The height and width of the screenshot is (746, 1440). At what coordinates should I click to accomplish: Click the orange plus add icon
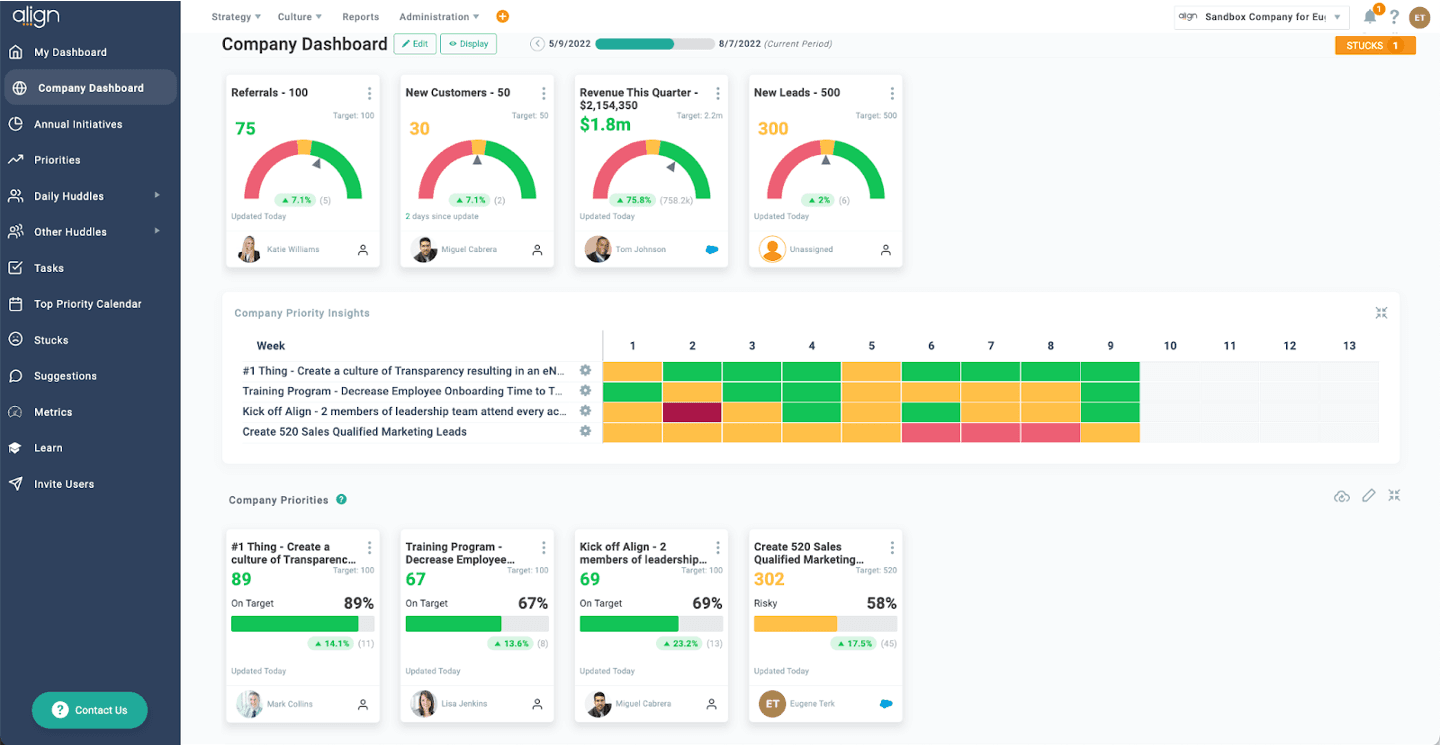coord(502,17)
